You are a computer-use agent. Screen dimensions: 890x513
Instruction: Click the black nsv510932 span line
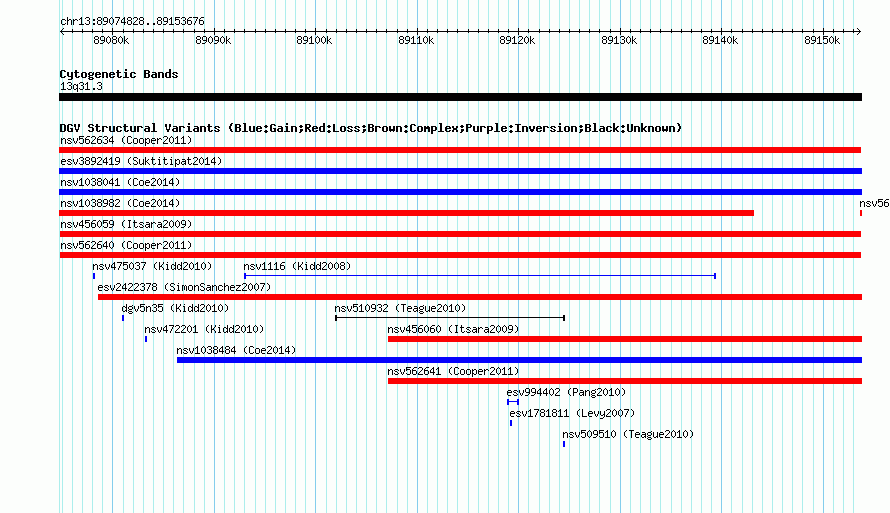pos(450,318)
